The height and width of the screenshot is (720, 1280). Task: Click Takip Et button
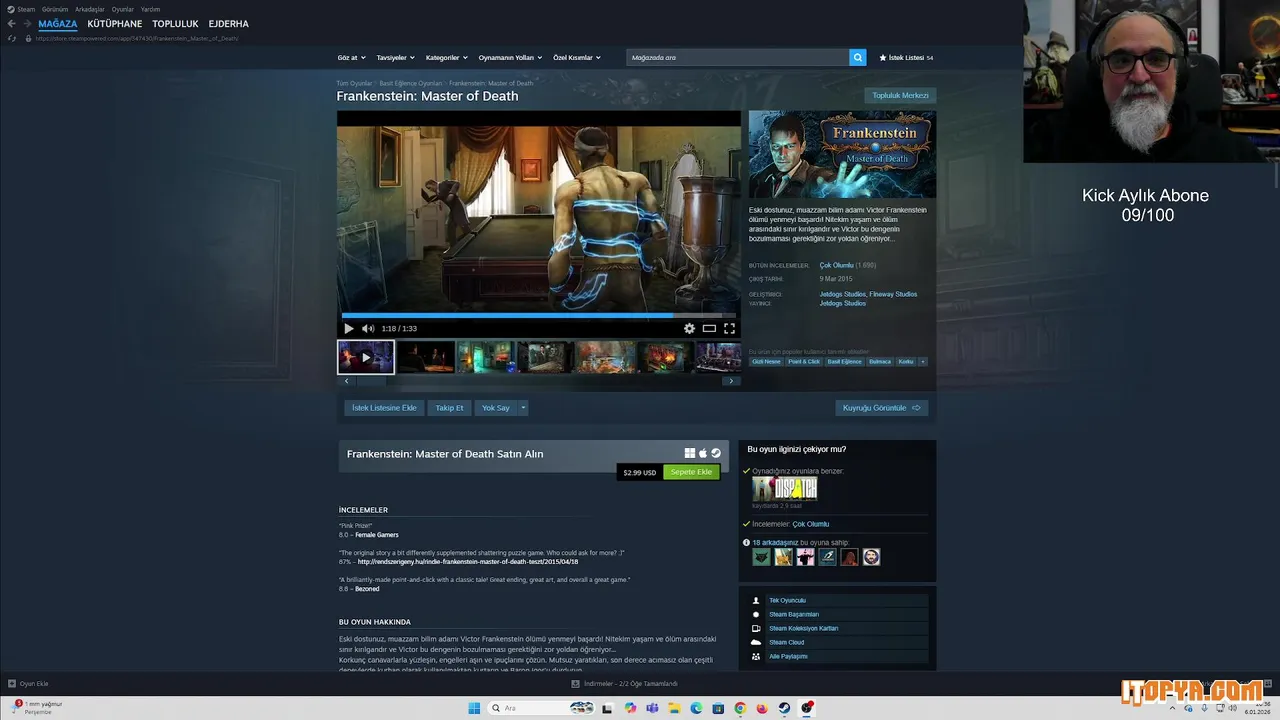pos(449,408)
